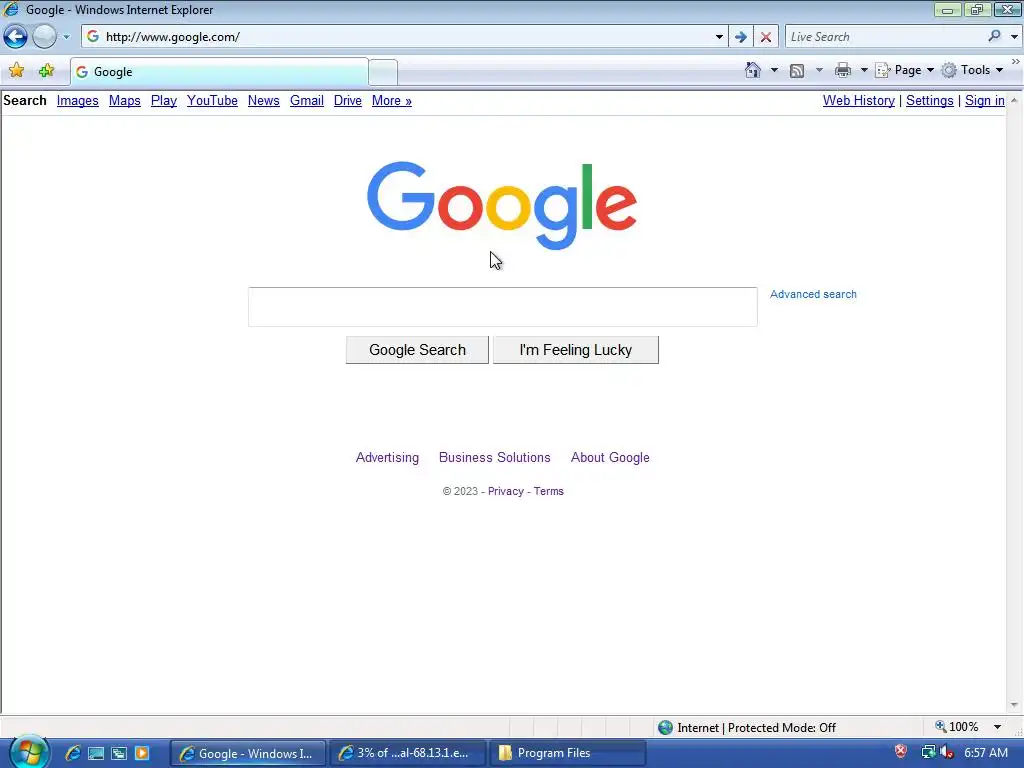Image resolution: width=1024 pixels, height=768 pixels.
Task: Click the page scrollbar down arrow
Action: (x=1014, y=705)
